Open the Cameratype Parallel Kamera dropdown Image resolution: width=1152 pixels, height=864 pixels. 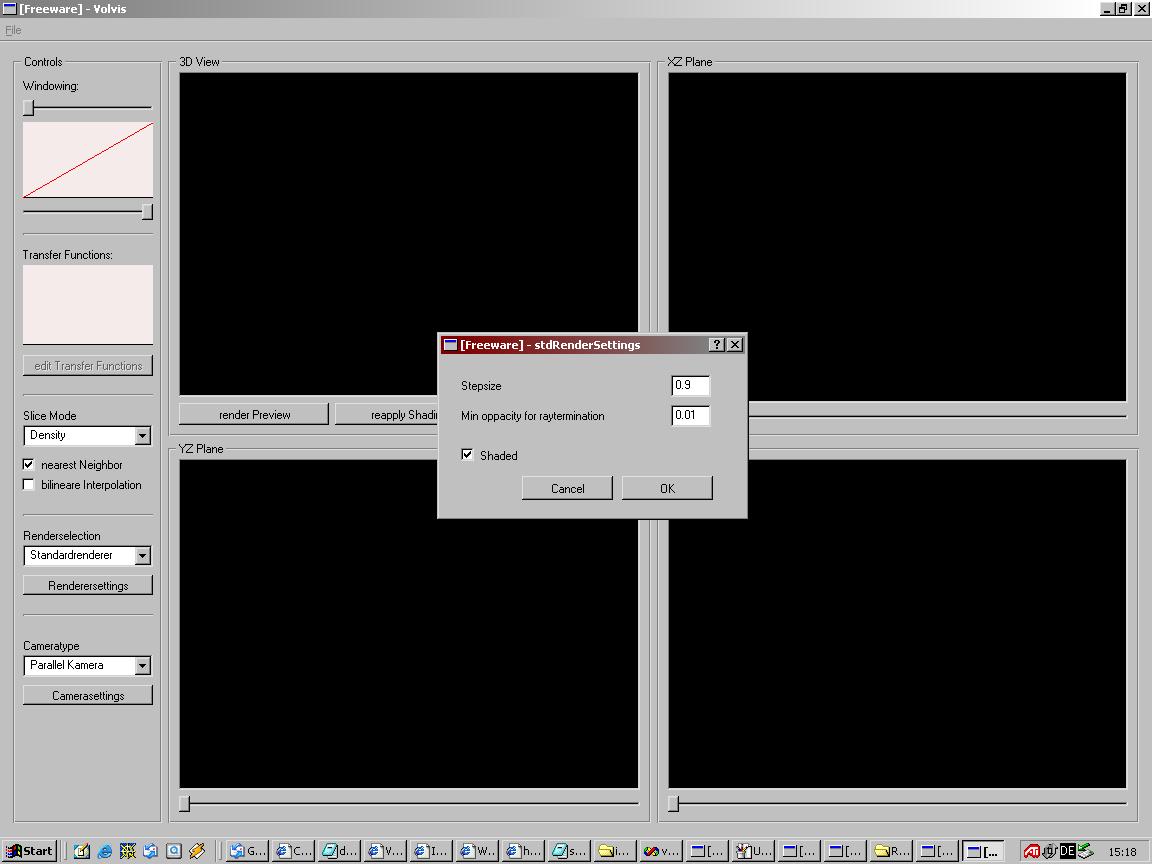coord(142,666)
